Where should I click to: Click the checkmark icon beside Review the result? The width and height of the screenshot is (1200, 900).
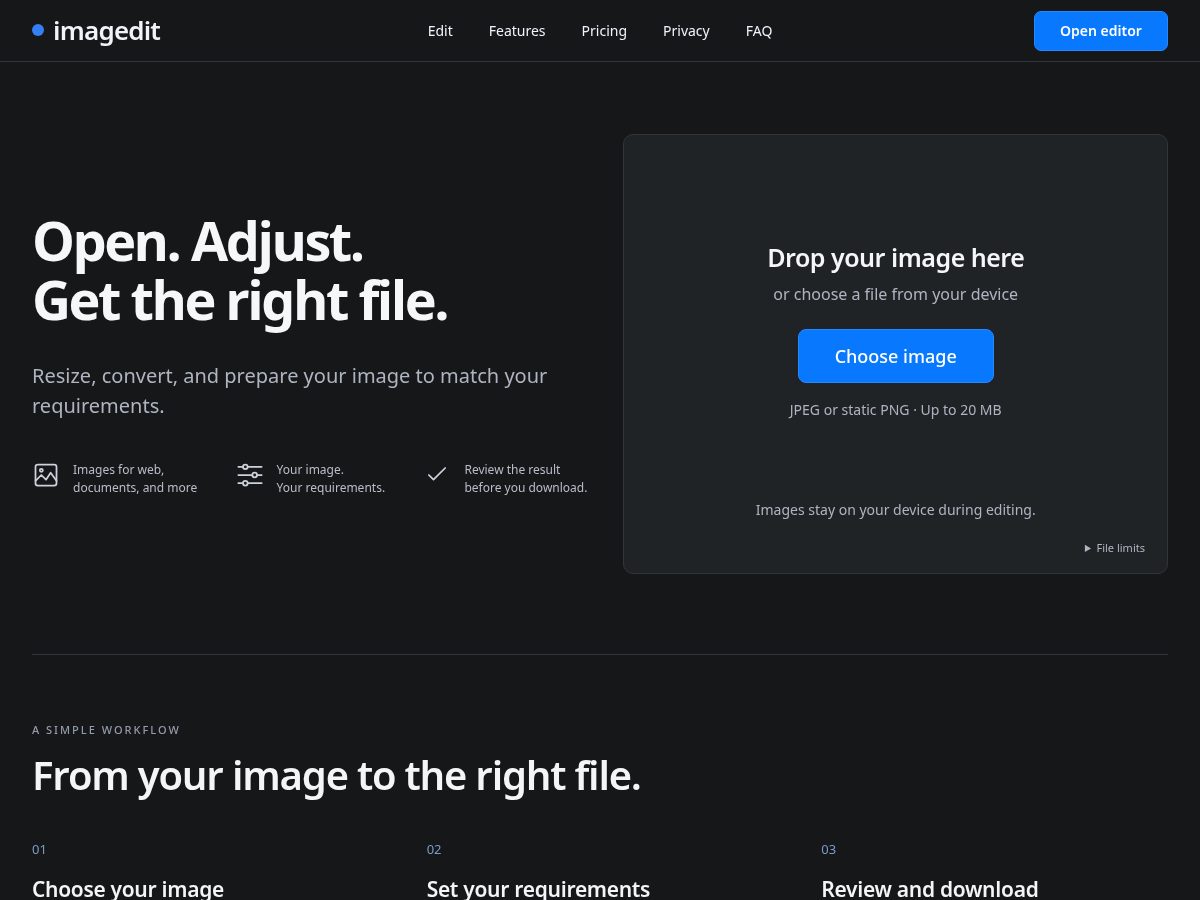pyautogui.click(x=437, y=475)
